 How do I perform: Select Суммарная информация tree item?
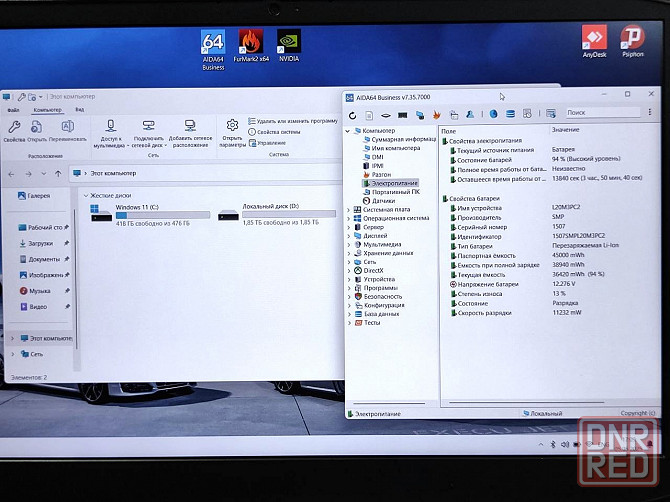click(x=399, y=139)
